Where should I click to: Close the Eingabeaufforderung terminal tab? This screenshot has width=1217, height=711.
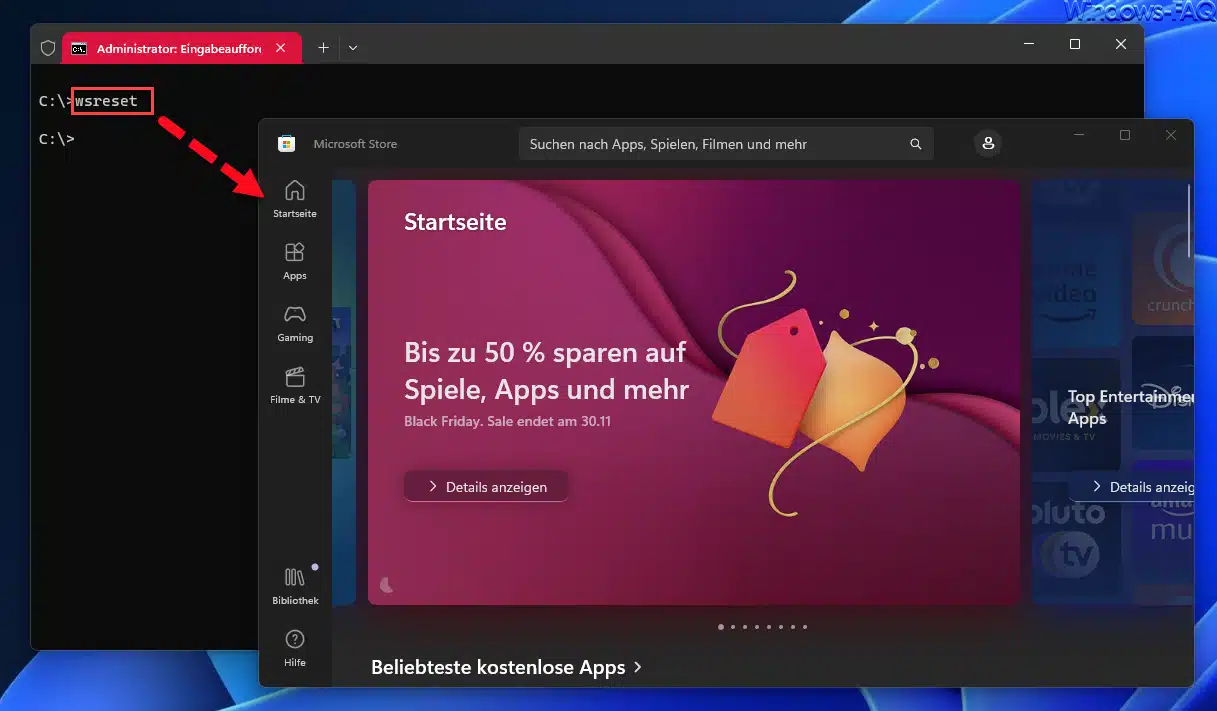click(281, 47)
